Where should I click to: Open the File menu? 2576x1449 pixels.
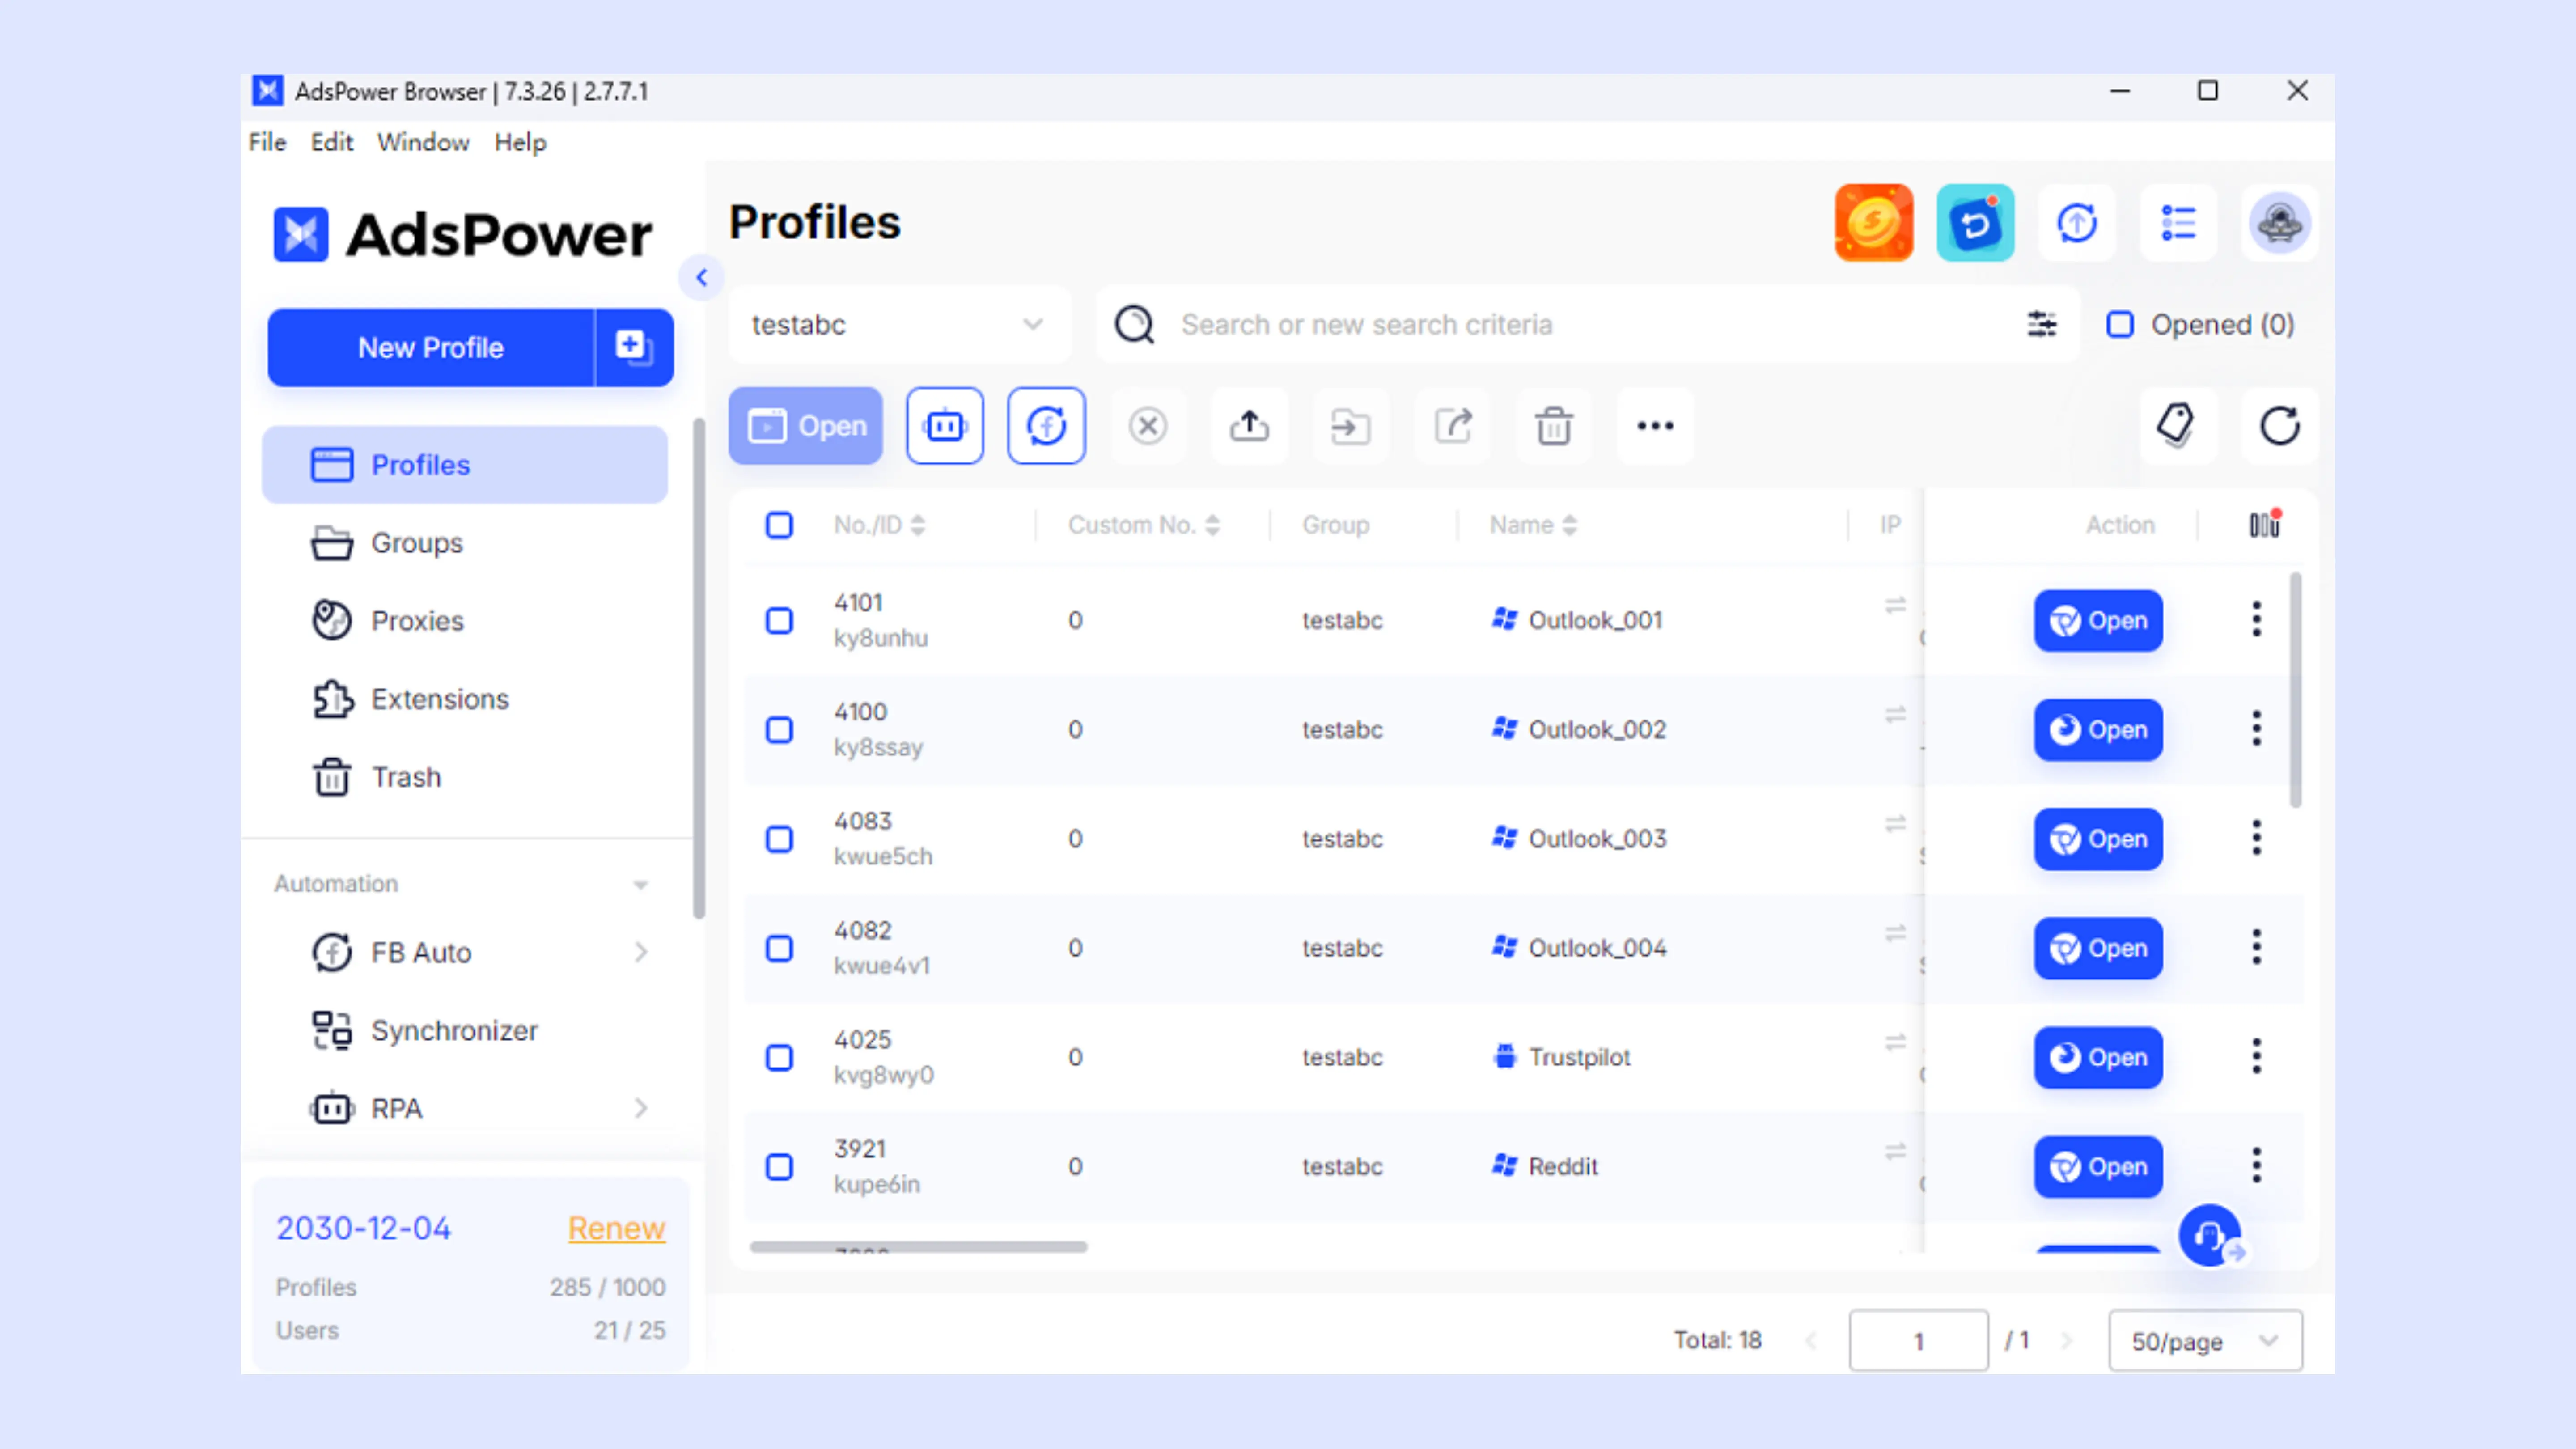point(267,142)
